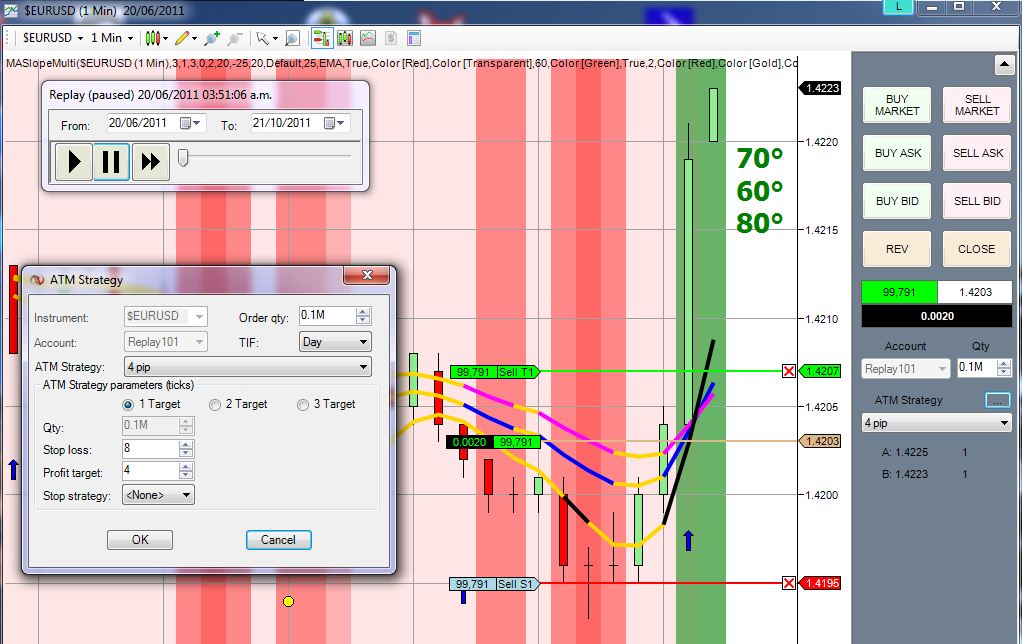Cancel the ATM Strategy dialog

click(278, 540)
